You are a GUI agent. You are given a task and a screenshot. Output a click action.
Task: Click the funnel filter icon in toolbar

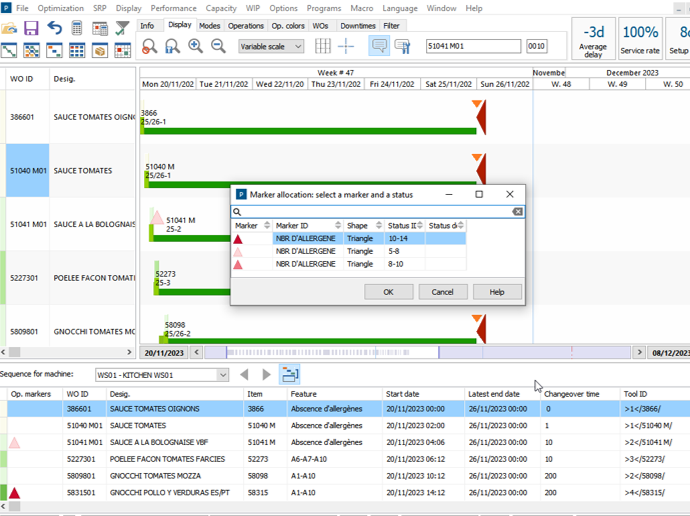122,28
